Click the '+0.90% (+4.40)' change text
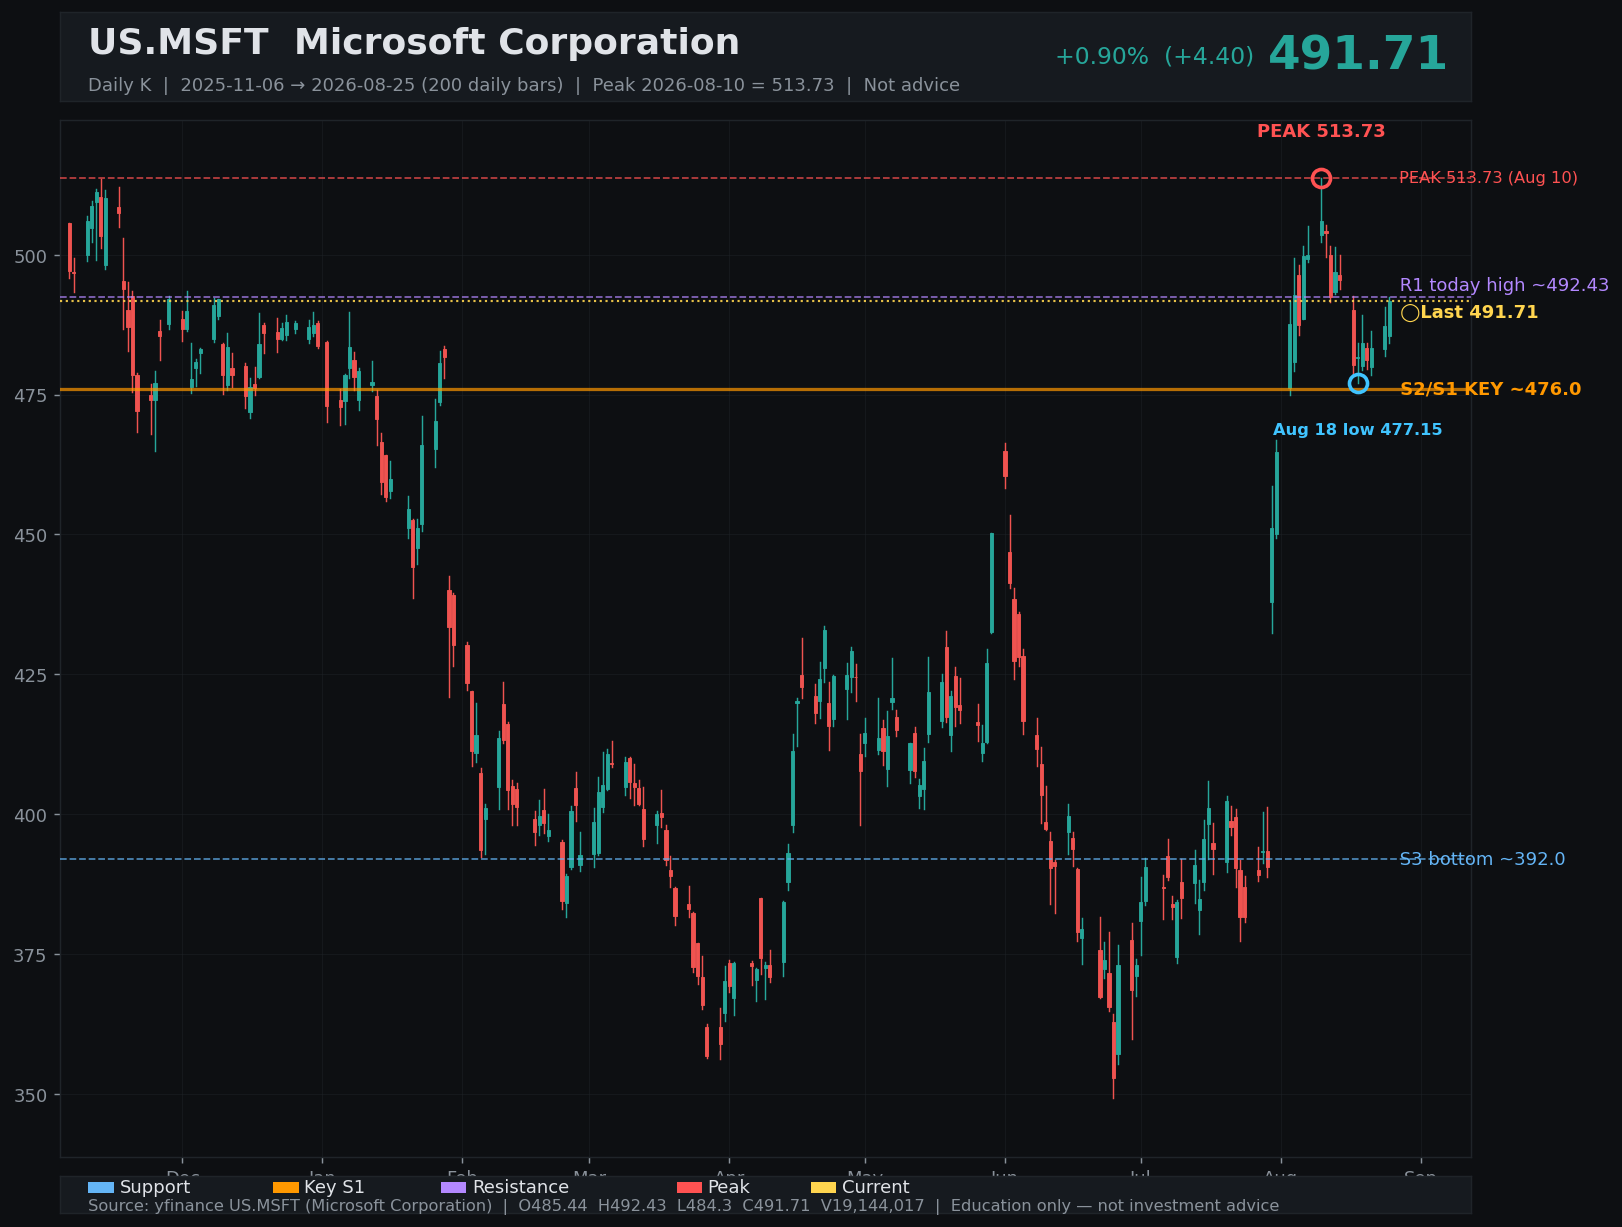1622x1227 pixels. (x=1154, y=57)
